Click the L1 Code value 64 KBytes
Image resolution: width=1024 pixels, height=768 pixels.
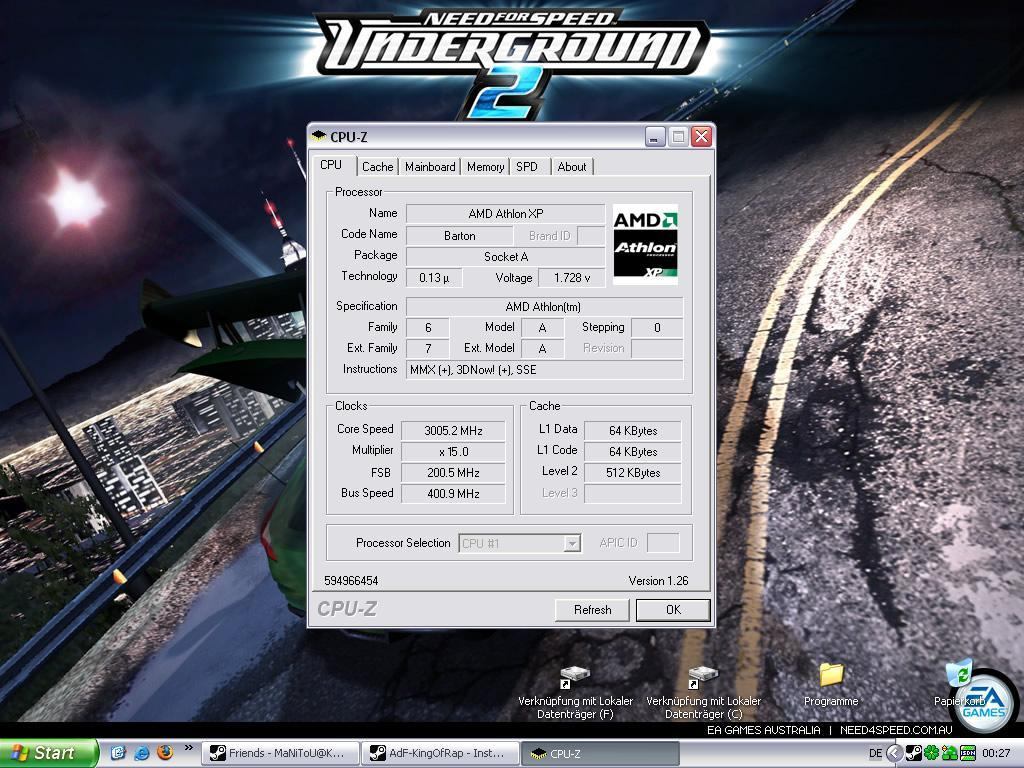633,451
